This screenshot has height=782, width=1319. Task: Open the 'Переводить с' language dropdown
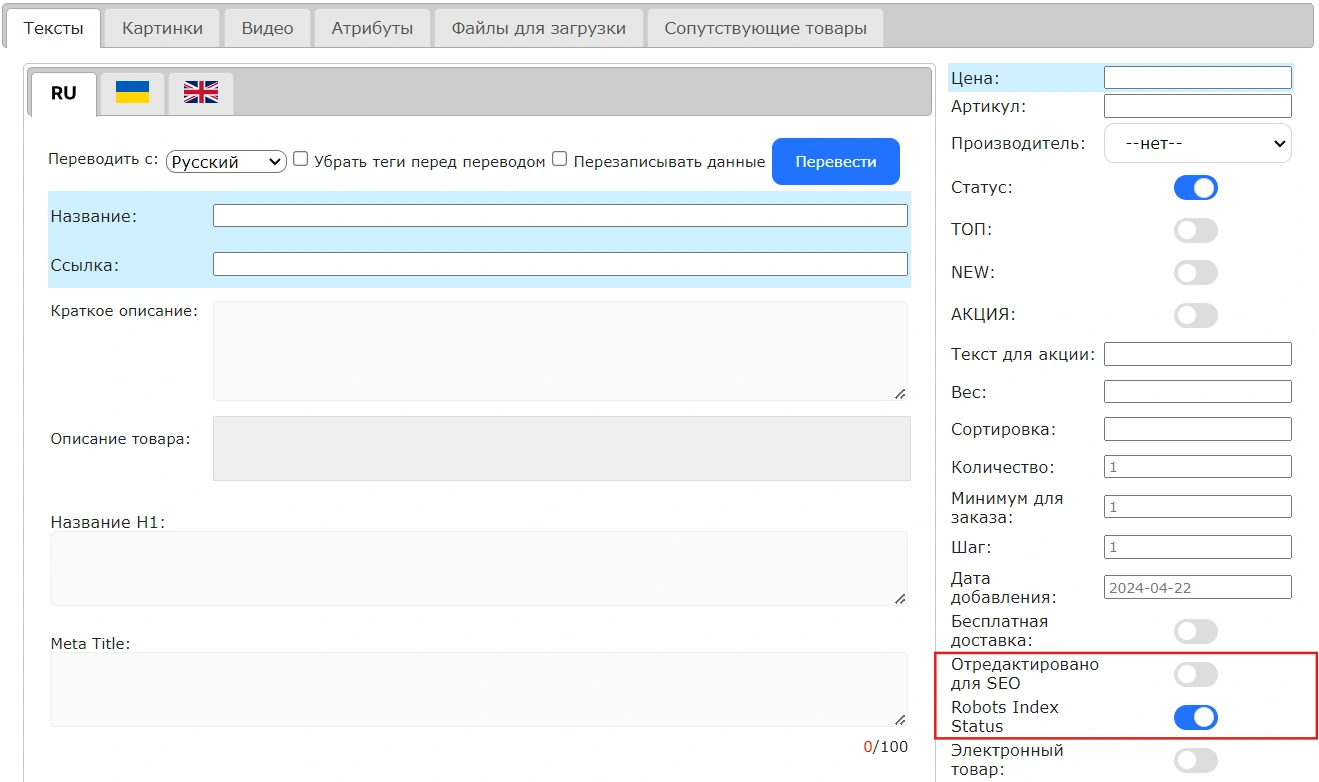tap(226, 162)
